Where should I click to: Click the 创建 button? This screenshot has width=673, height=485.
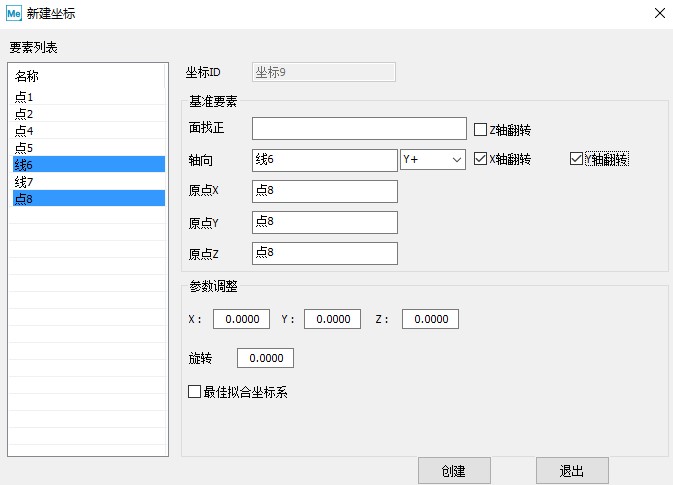point(454,471)
